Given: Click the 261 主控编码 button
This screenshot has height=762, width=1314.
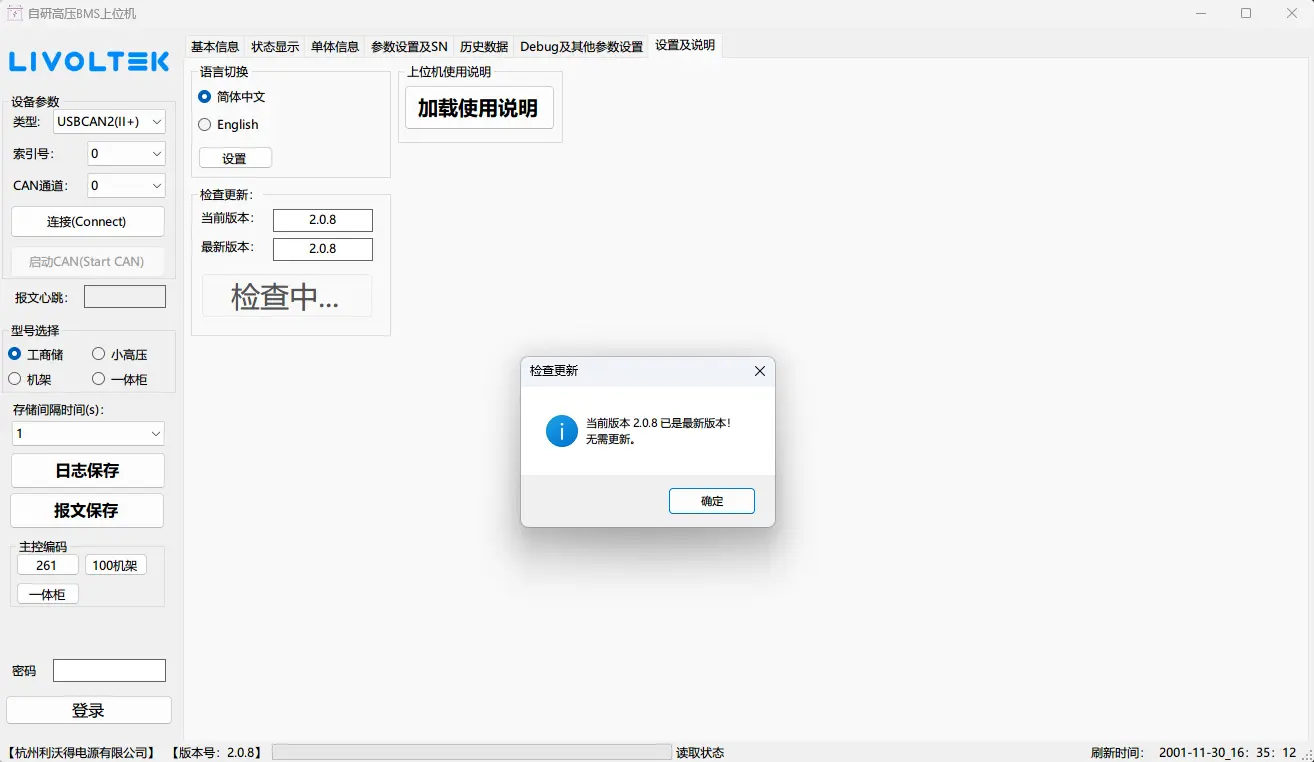Looking at the screenshot, I should [x=47, y=566].
